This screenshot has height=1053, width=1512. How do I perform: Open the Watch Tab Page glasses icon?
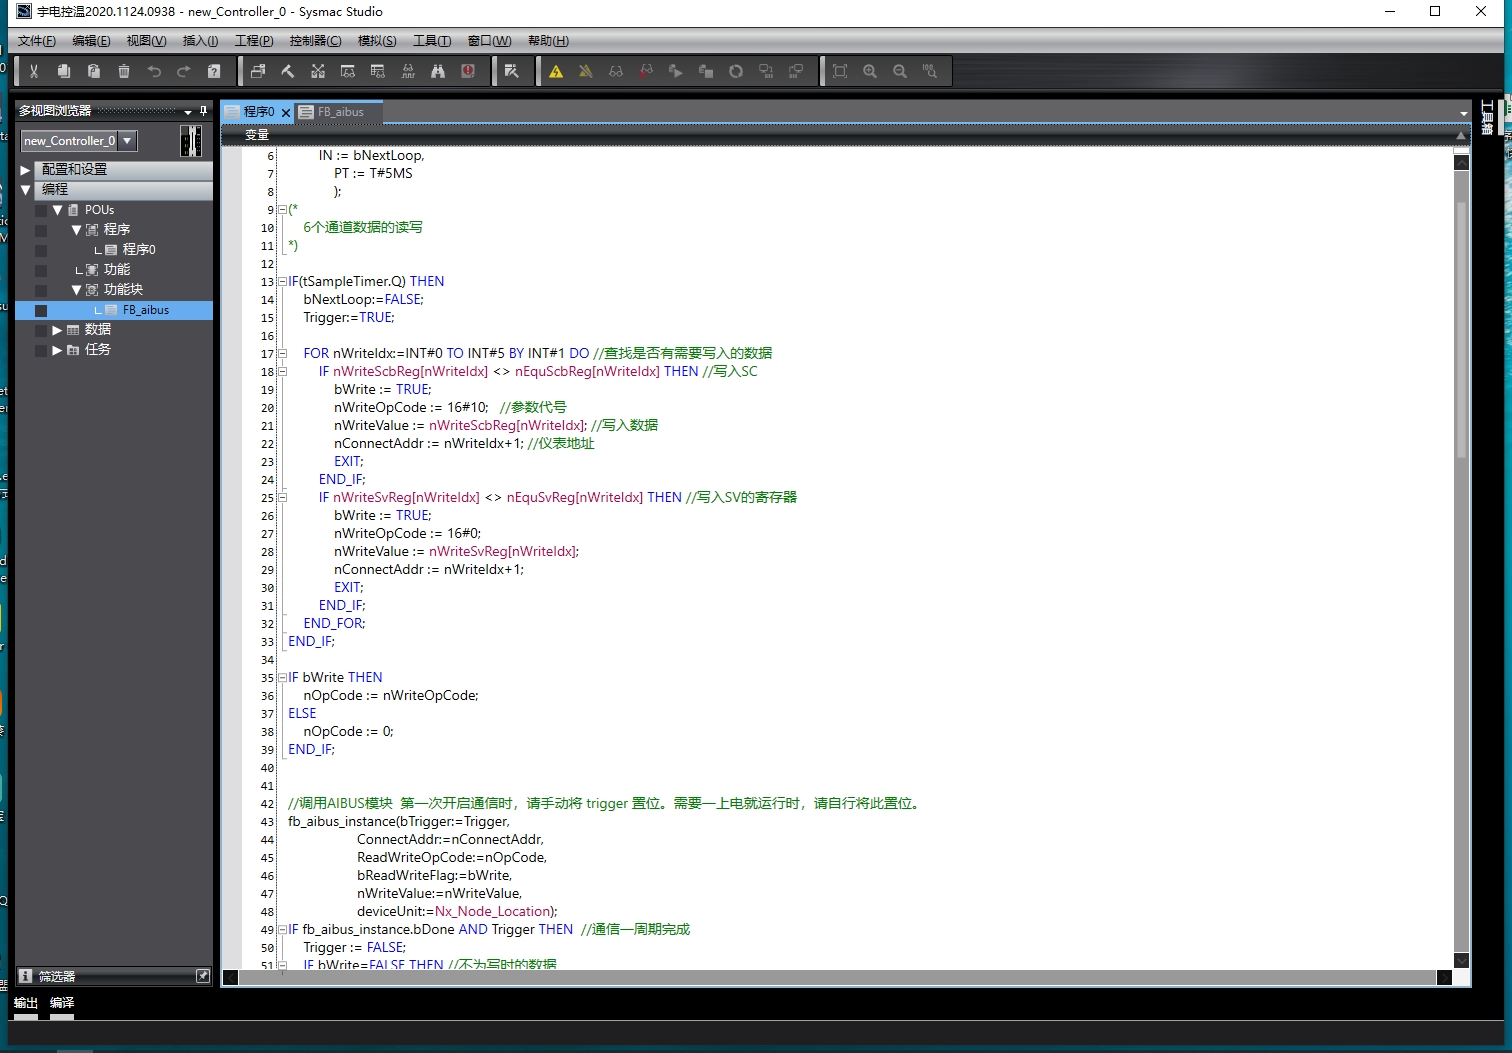[x=348, y=71]
